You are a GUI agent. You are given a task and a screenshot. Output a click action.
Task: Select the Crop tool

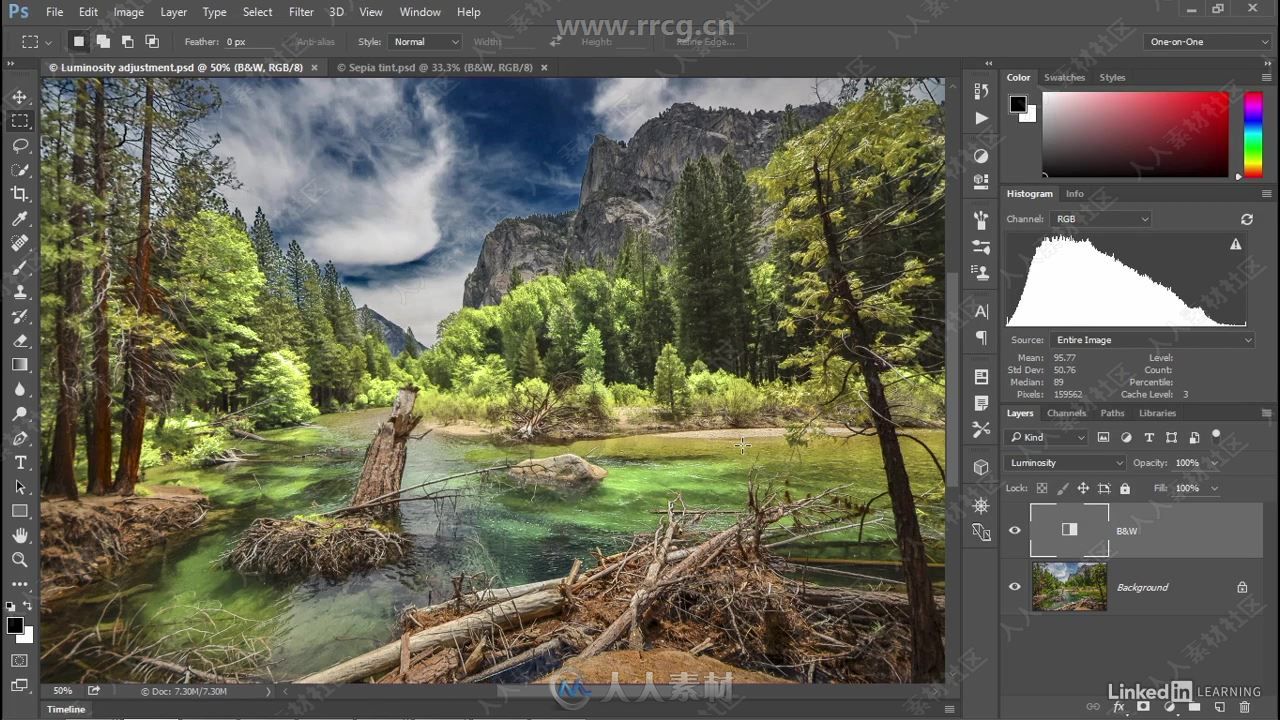click(x=20, y=194)
